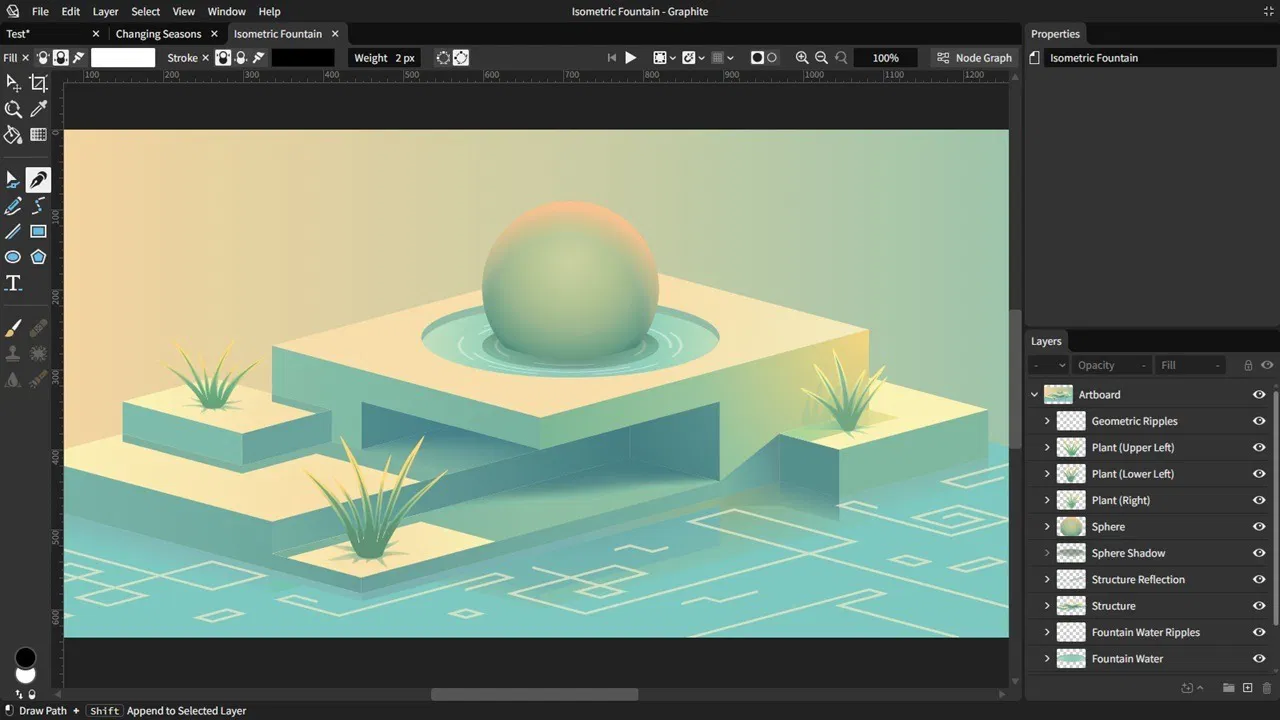Hide the Sphere layer

1259,526
